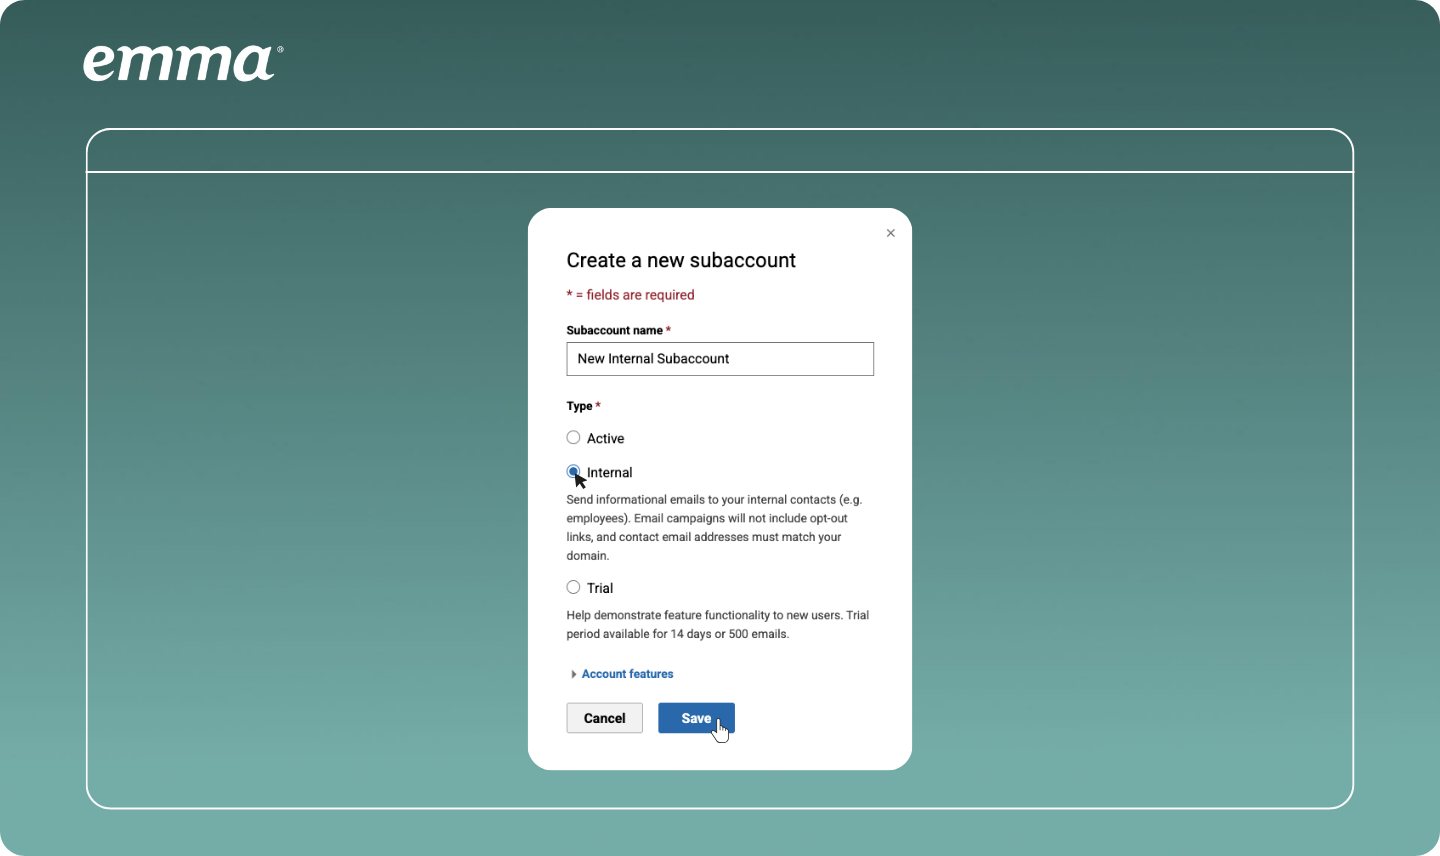This screenshot has height=856, width=1440.
Task: Click the red "fields are required" note
Action: (639, 295)
